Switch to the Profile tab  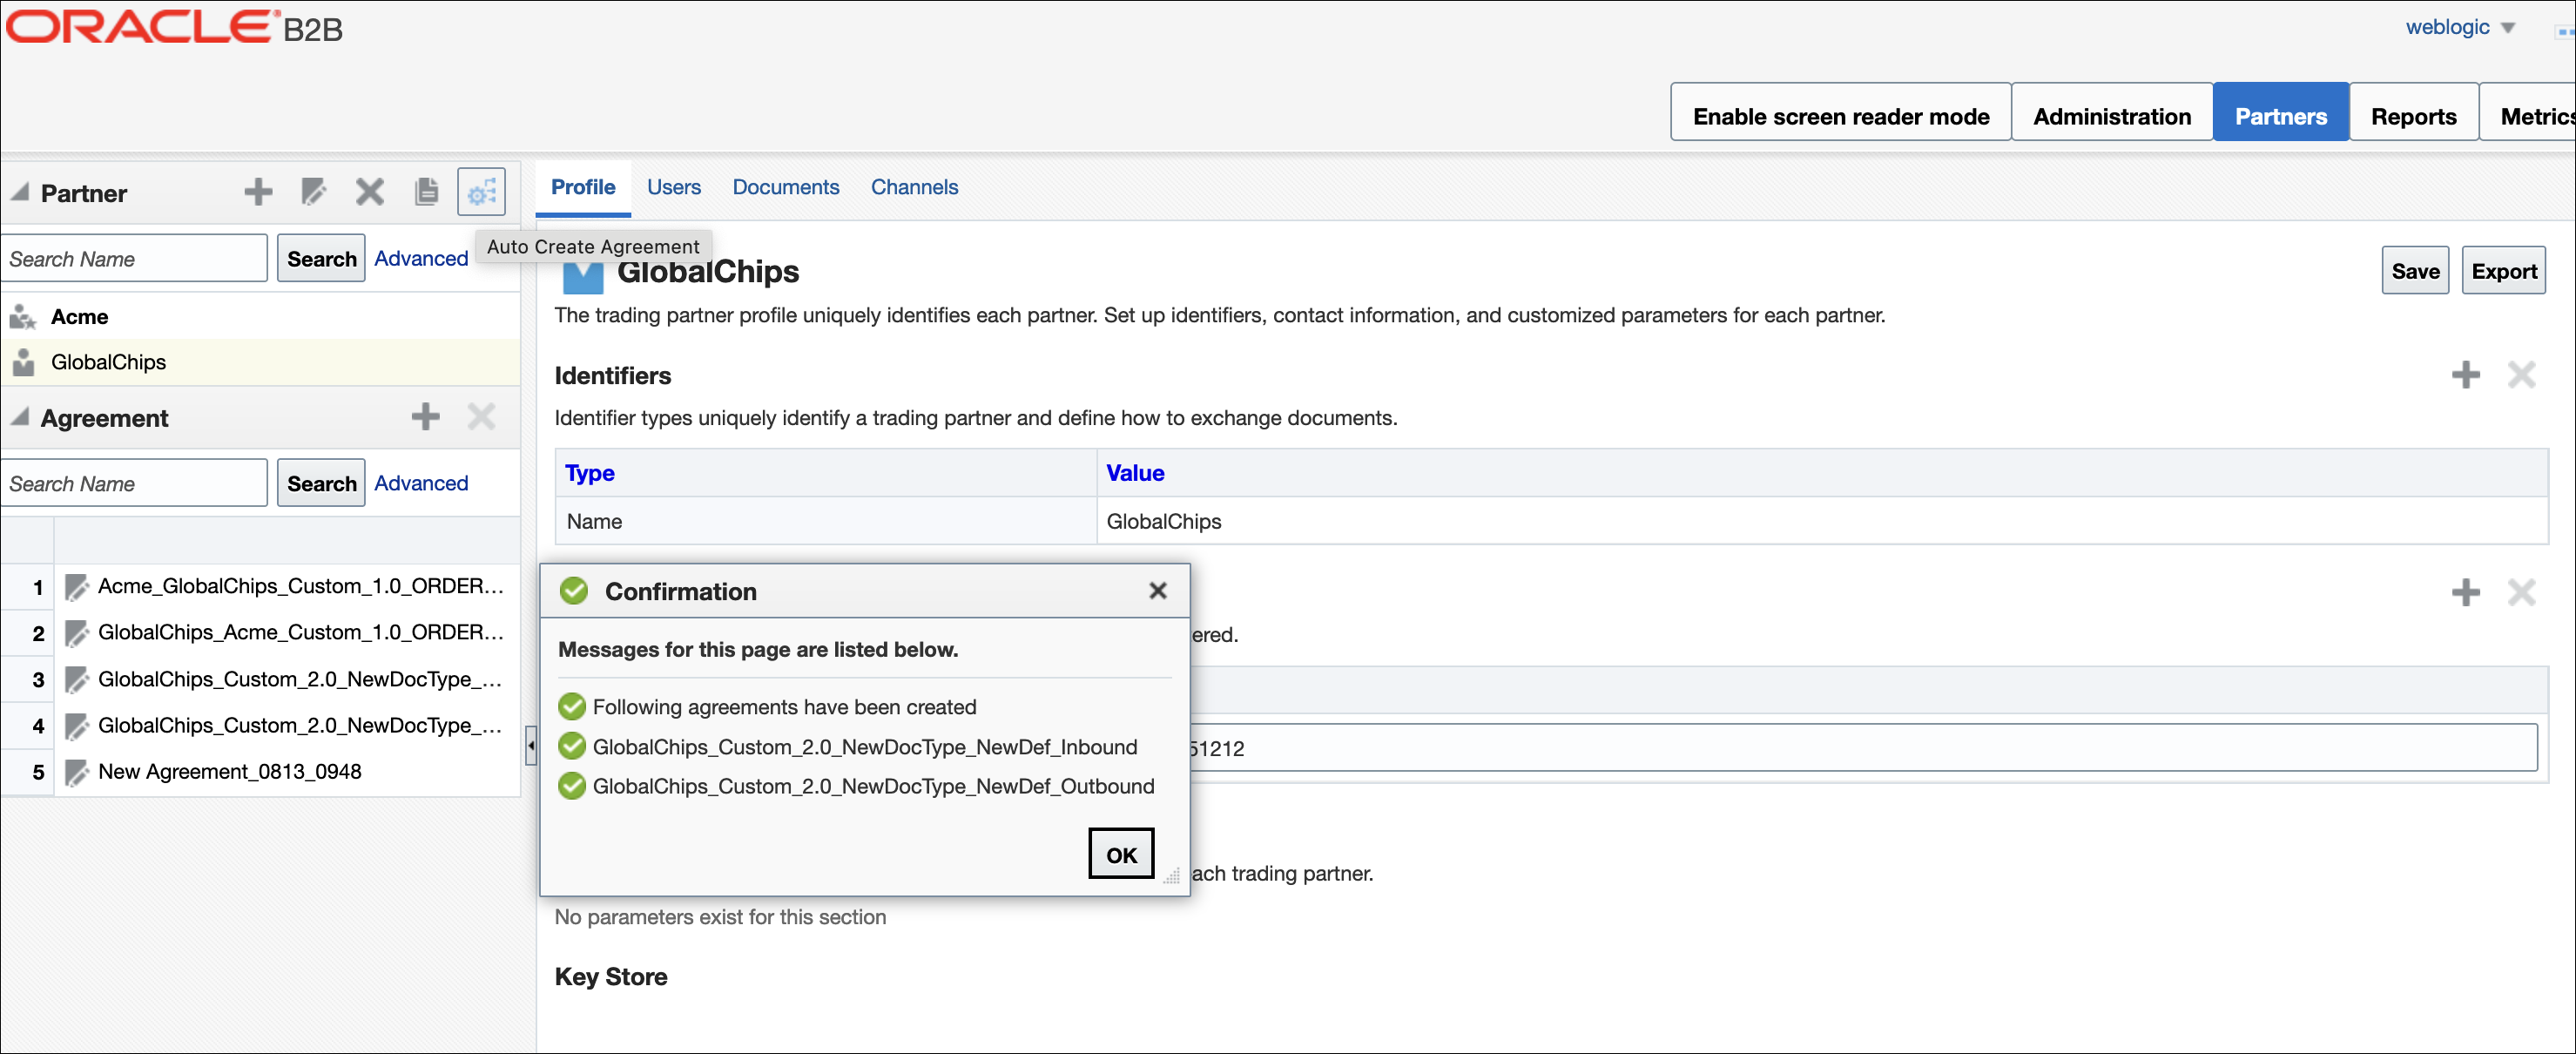(583, 187)
